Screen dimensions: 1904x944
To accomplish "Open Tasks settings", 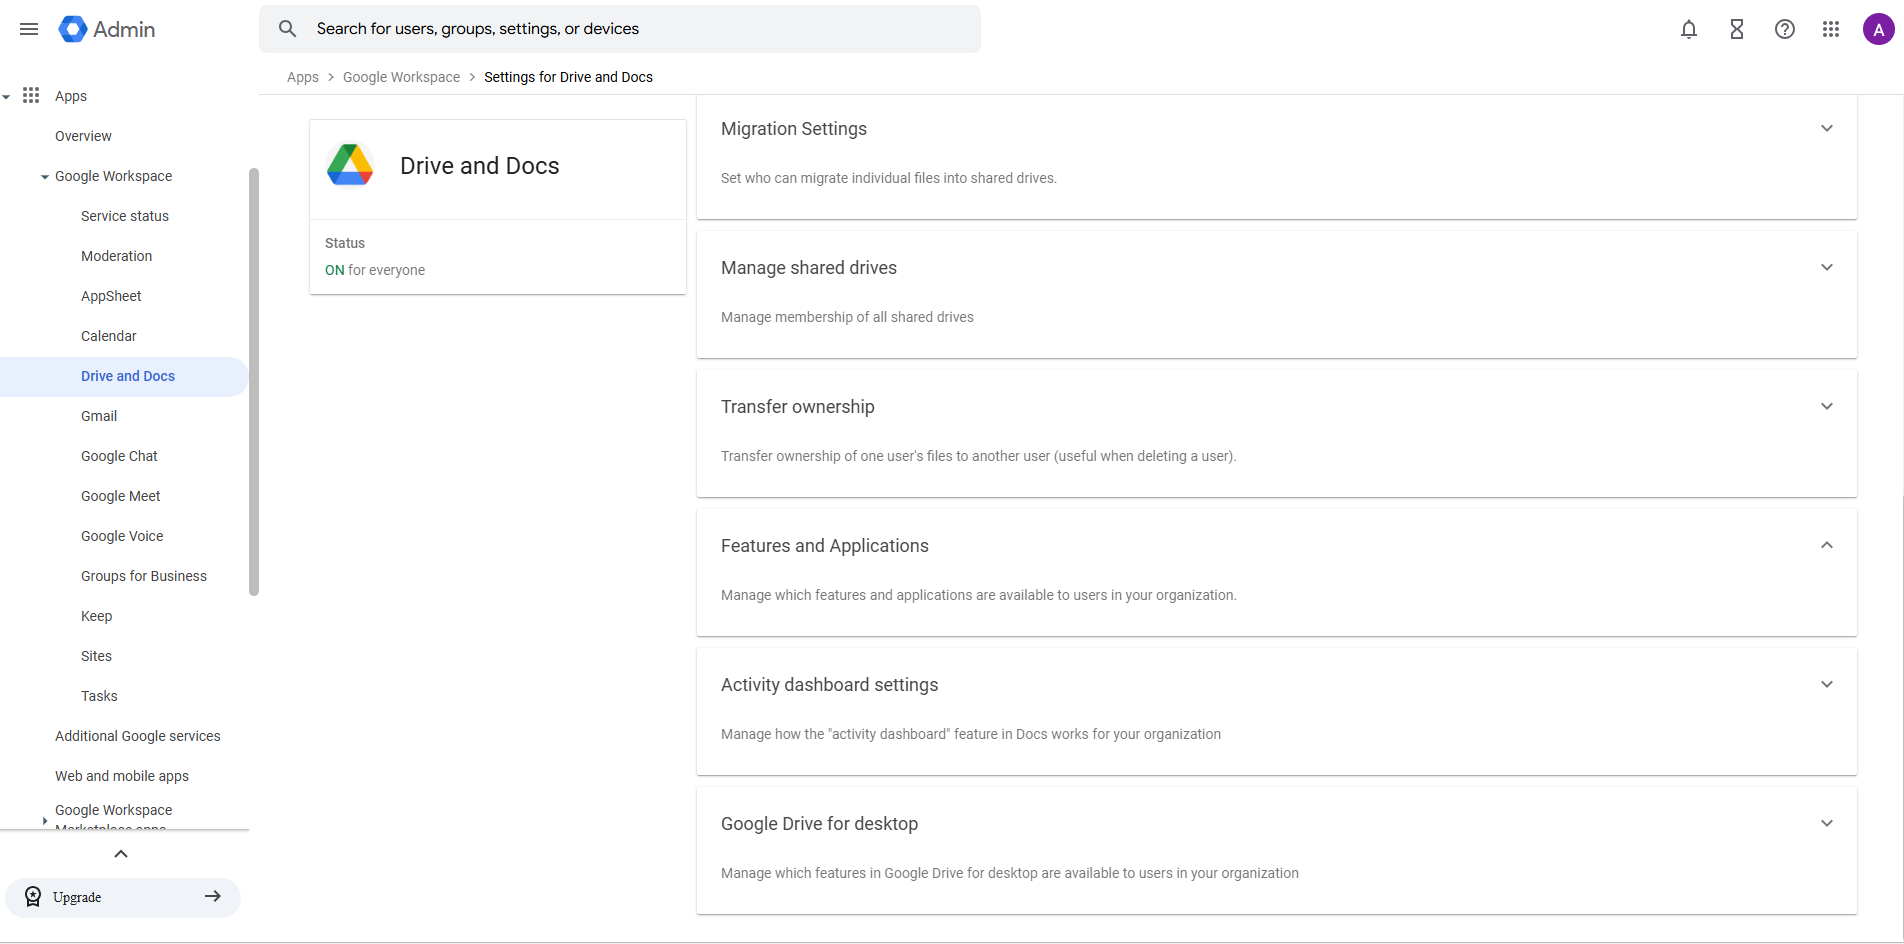I will pyautogui.click(x=99, y=696).
